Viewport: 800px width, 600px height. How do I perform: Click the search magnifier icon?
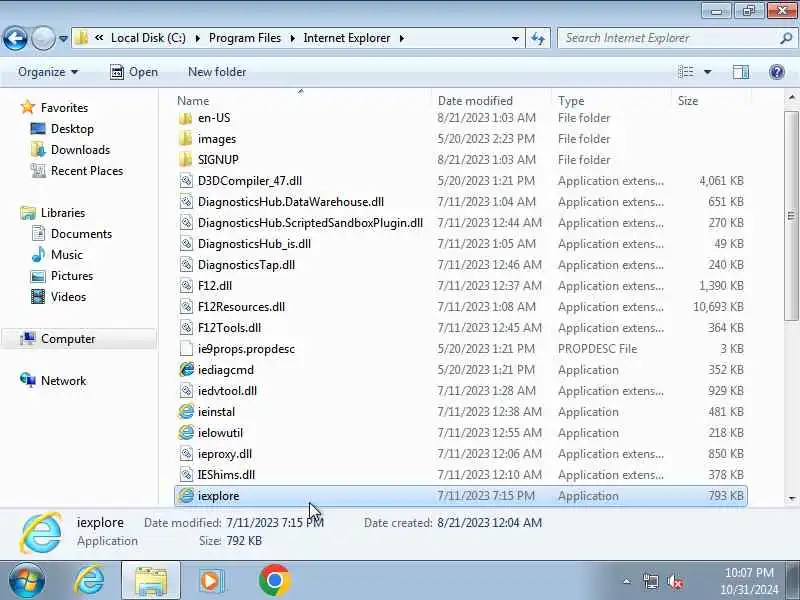(x=786, y=38)
